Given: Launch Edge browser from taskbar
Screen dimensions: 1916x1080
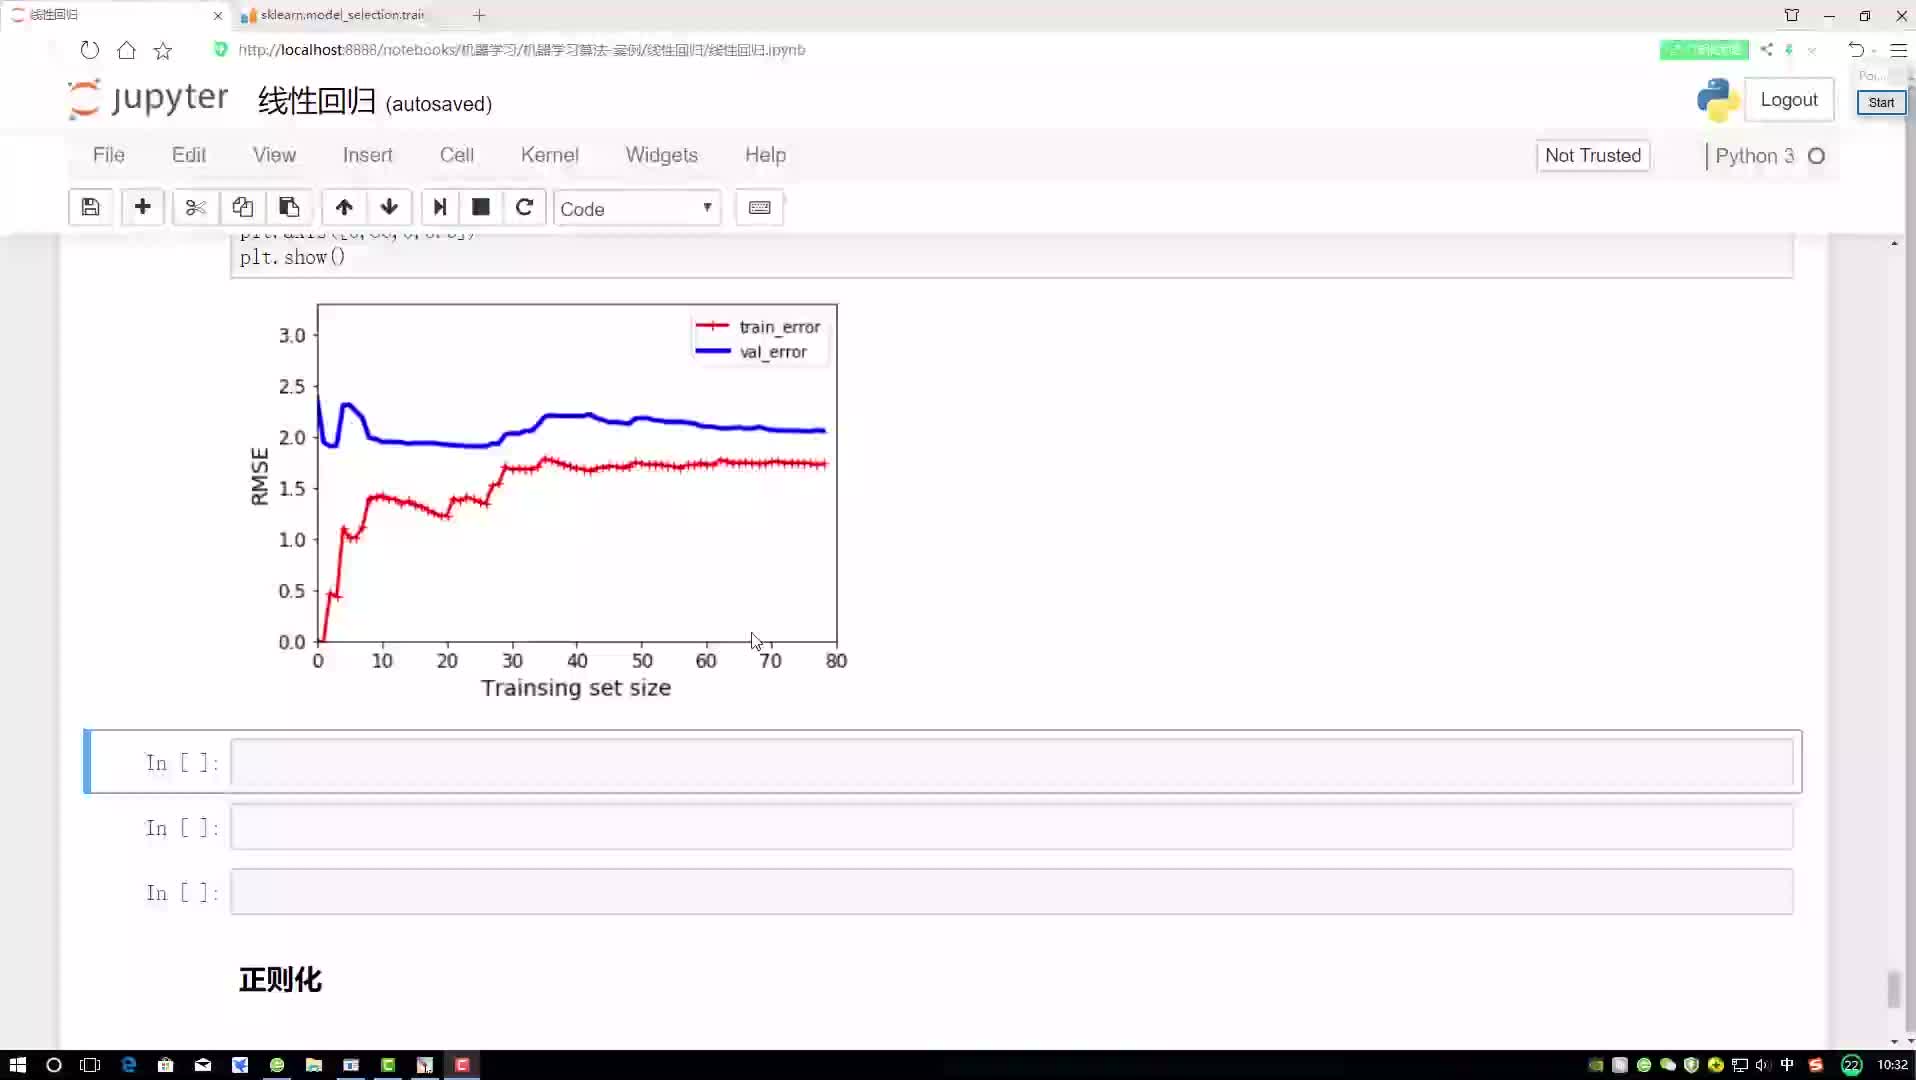Looking at the screenshot, I should 128,1065.
